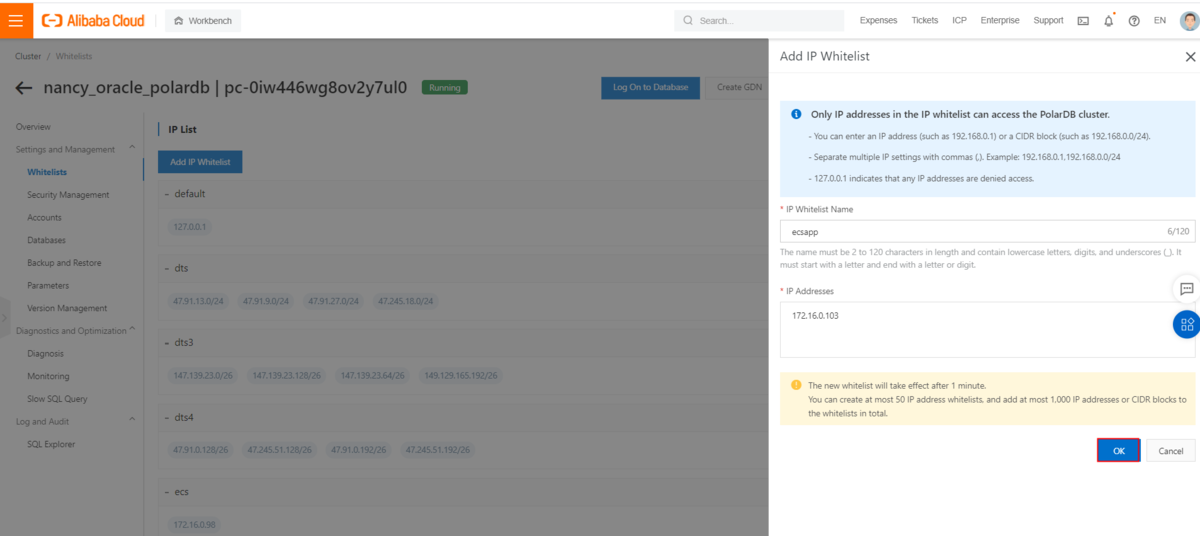Close the Add IP Whitelist panel
The width and height of the screenshot is (1200, 536).
[1189, 57]
